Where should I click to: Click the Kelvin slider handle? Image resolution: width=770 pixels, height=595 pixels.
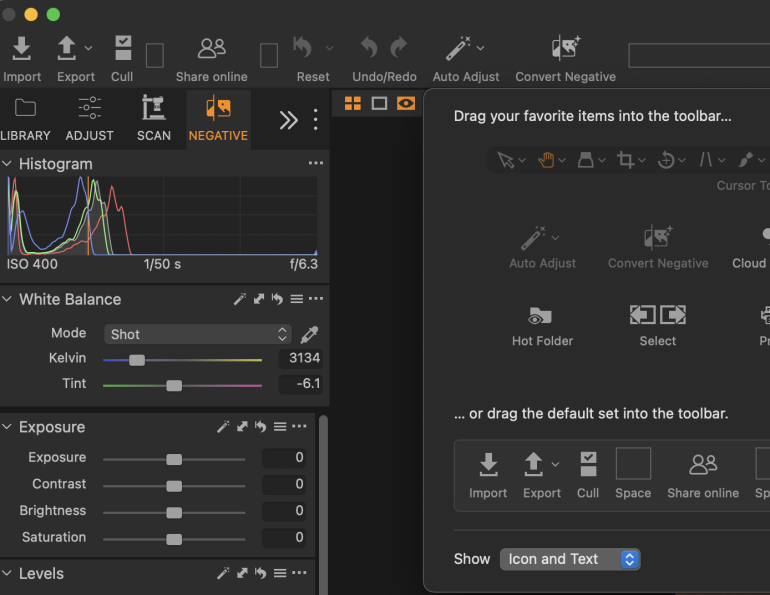click(x=137, y=360)
